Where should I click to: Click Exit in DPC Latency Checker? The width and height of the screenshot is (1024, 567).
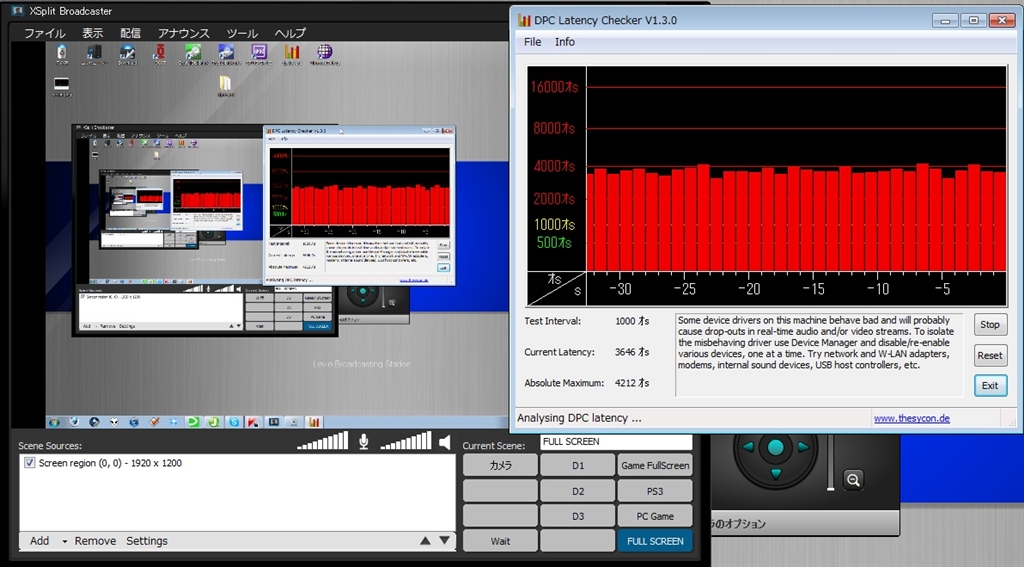(x=990, y=385)
